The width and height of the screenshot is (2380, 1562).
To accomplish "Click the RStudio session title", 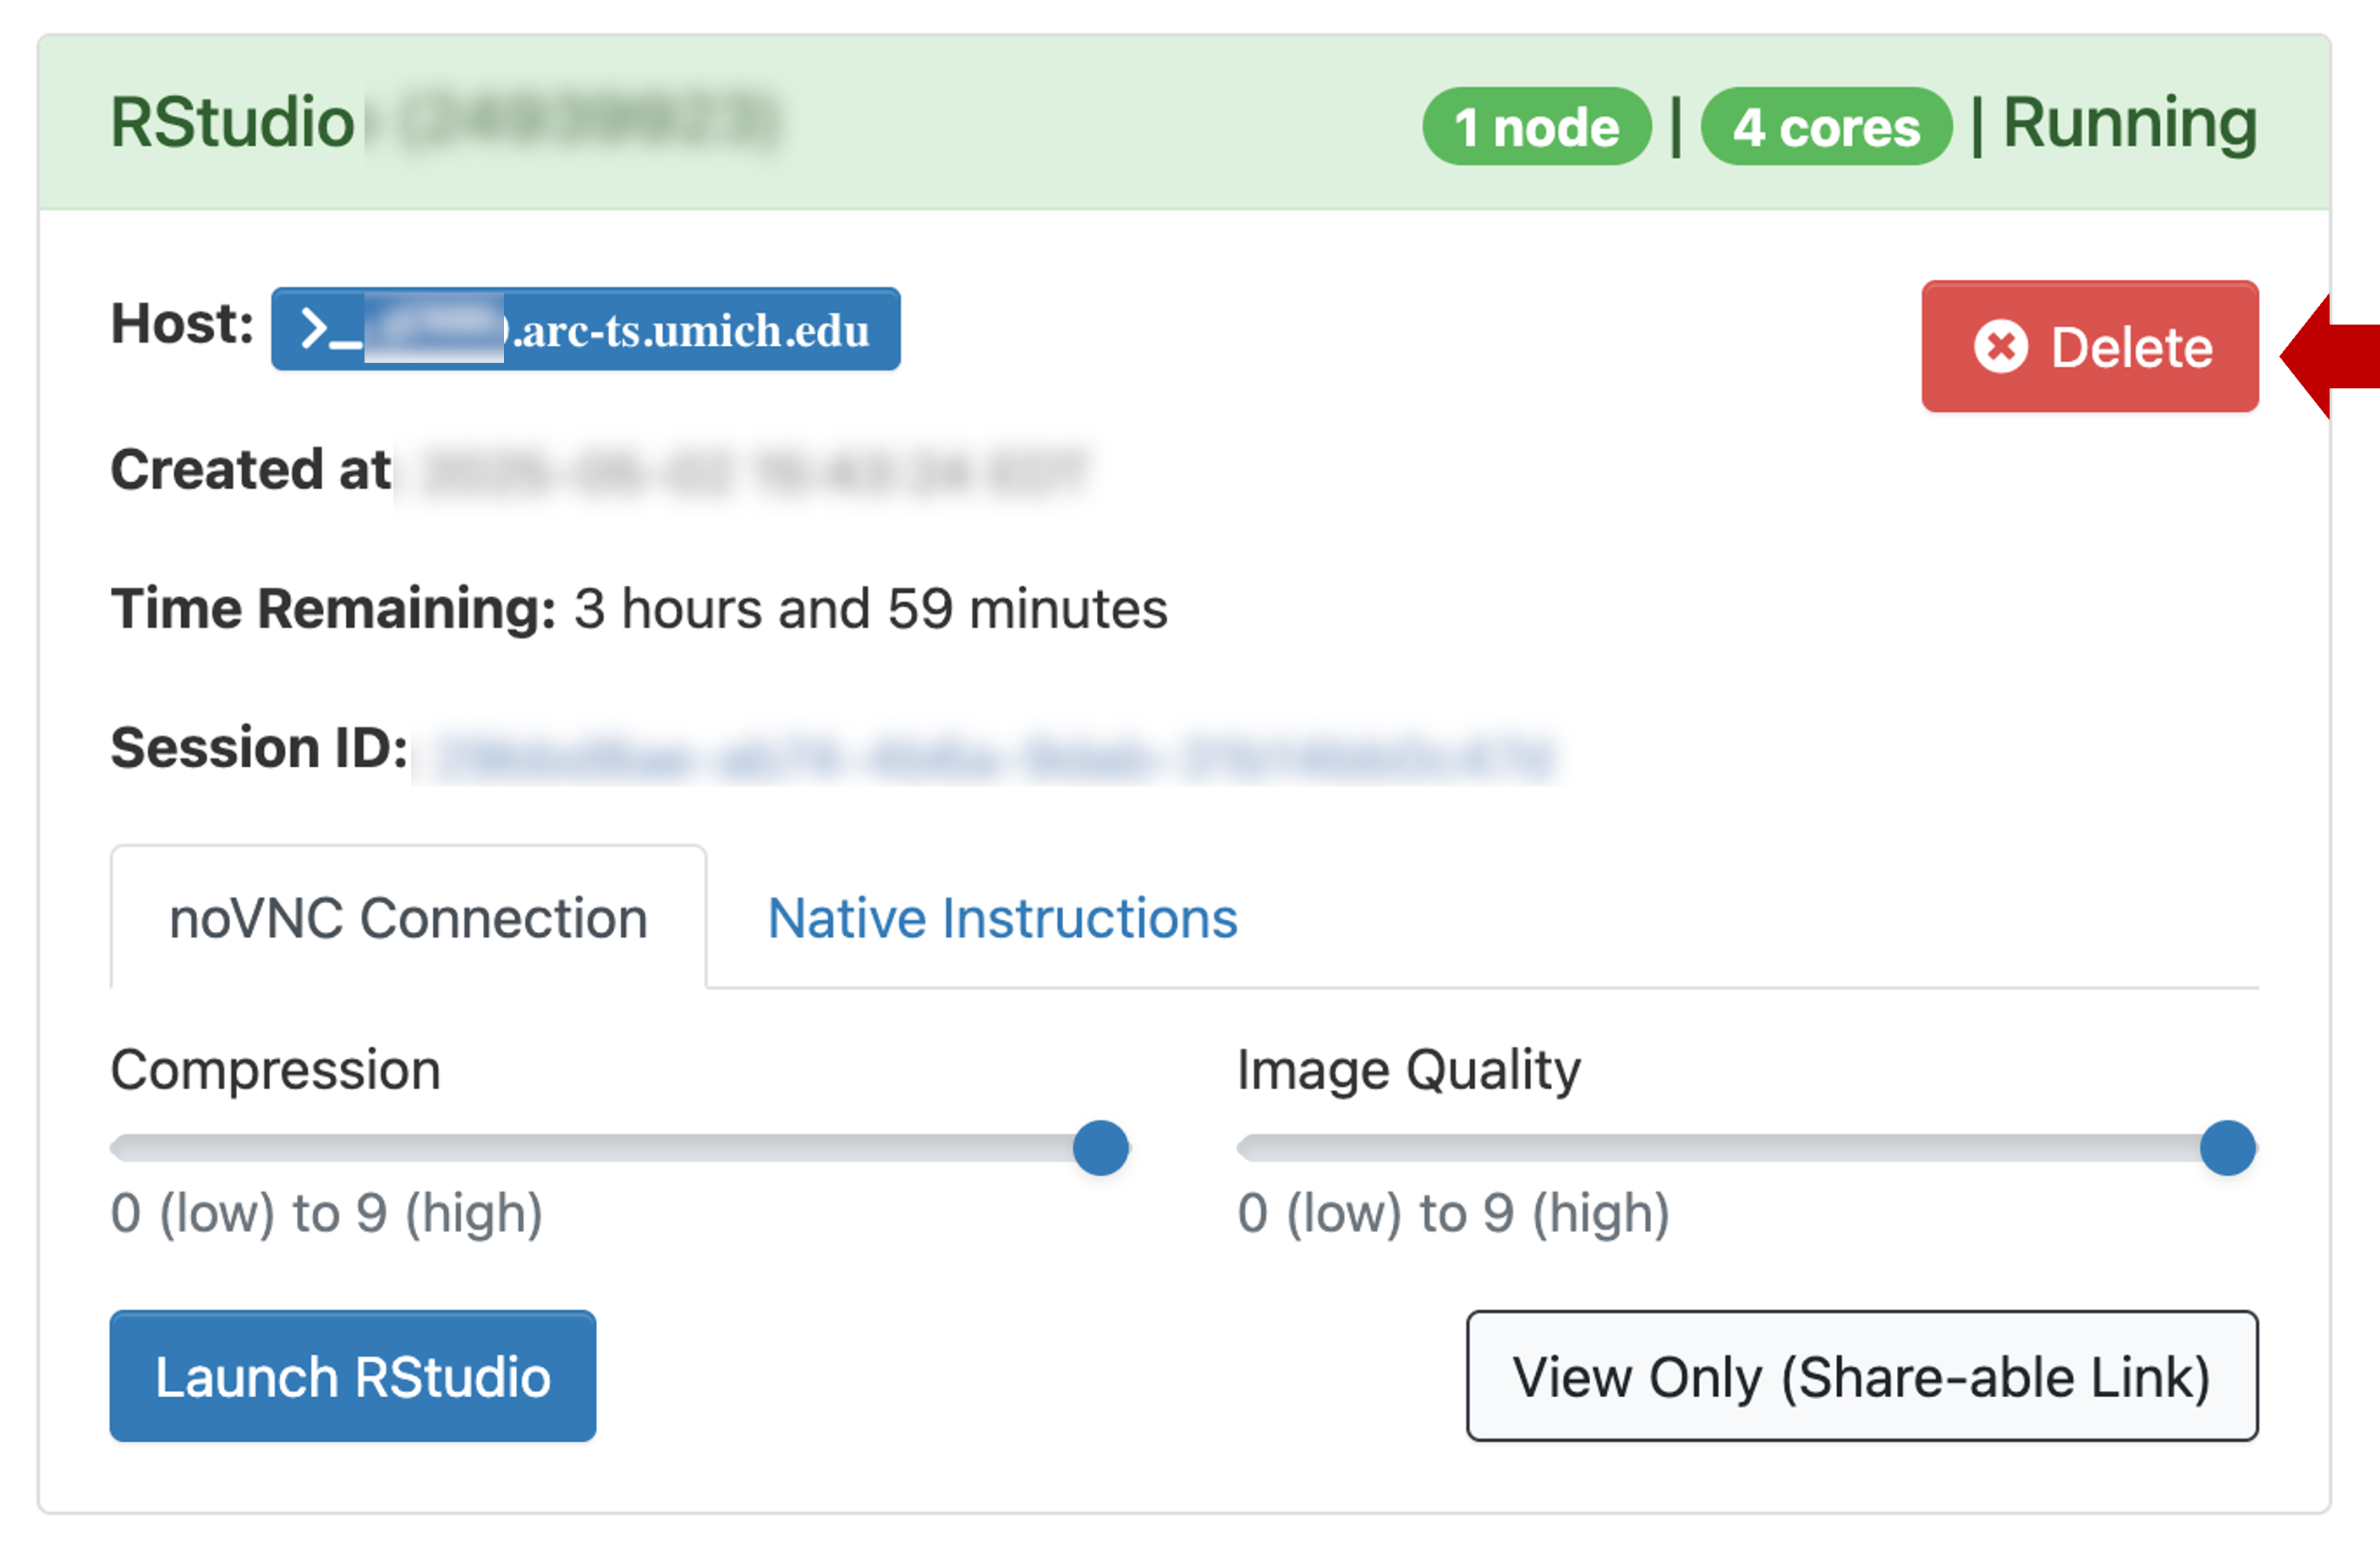I will tap(232, 122).
